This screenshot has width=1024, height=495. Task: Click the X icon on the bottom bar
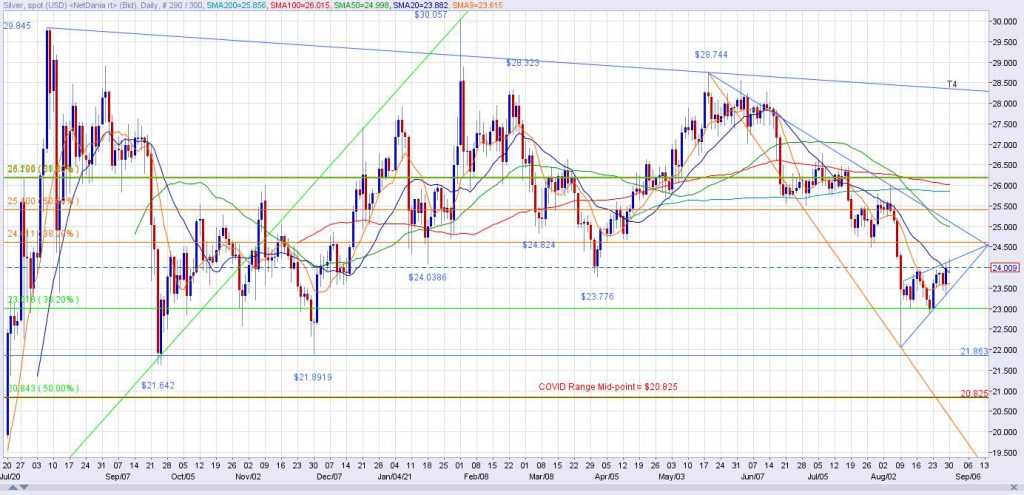pos(1014,487)
